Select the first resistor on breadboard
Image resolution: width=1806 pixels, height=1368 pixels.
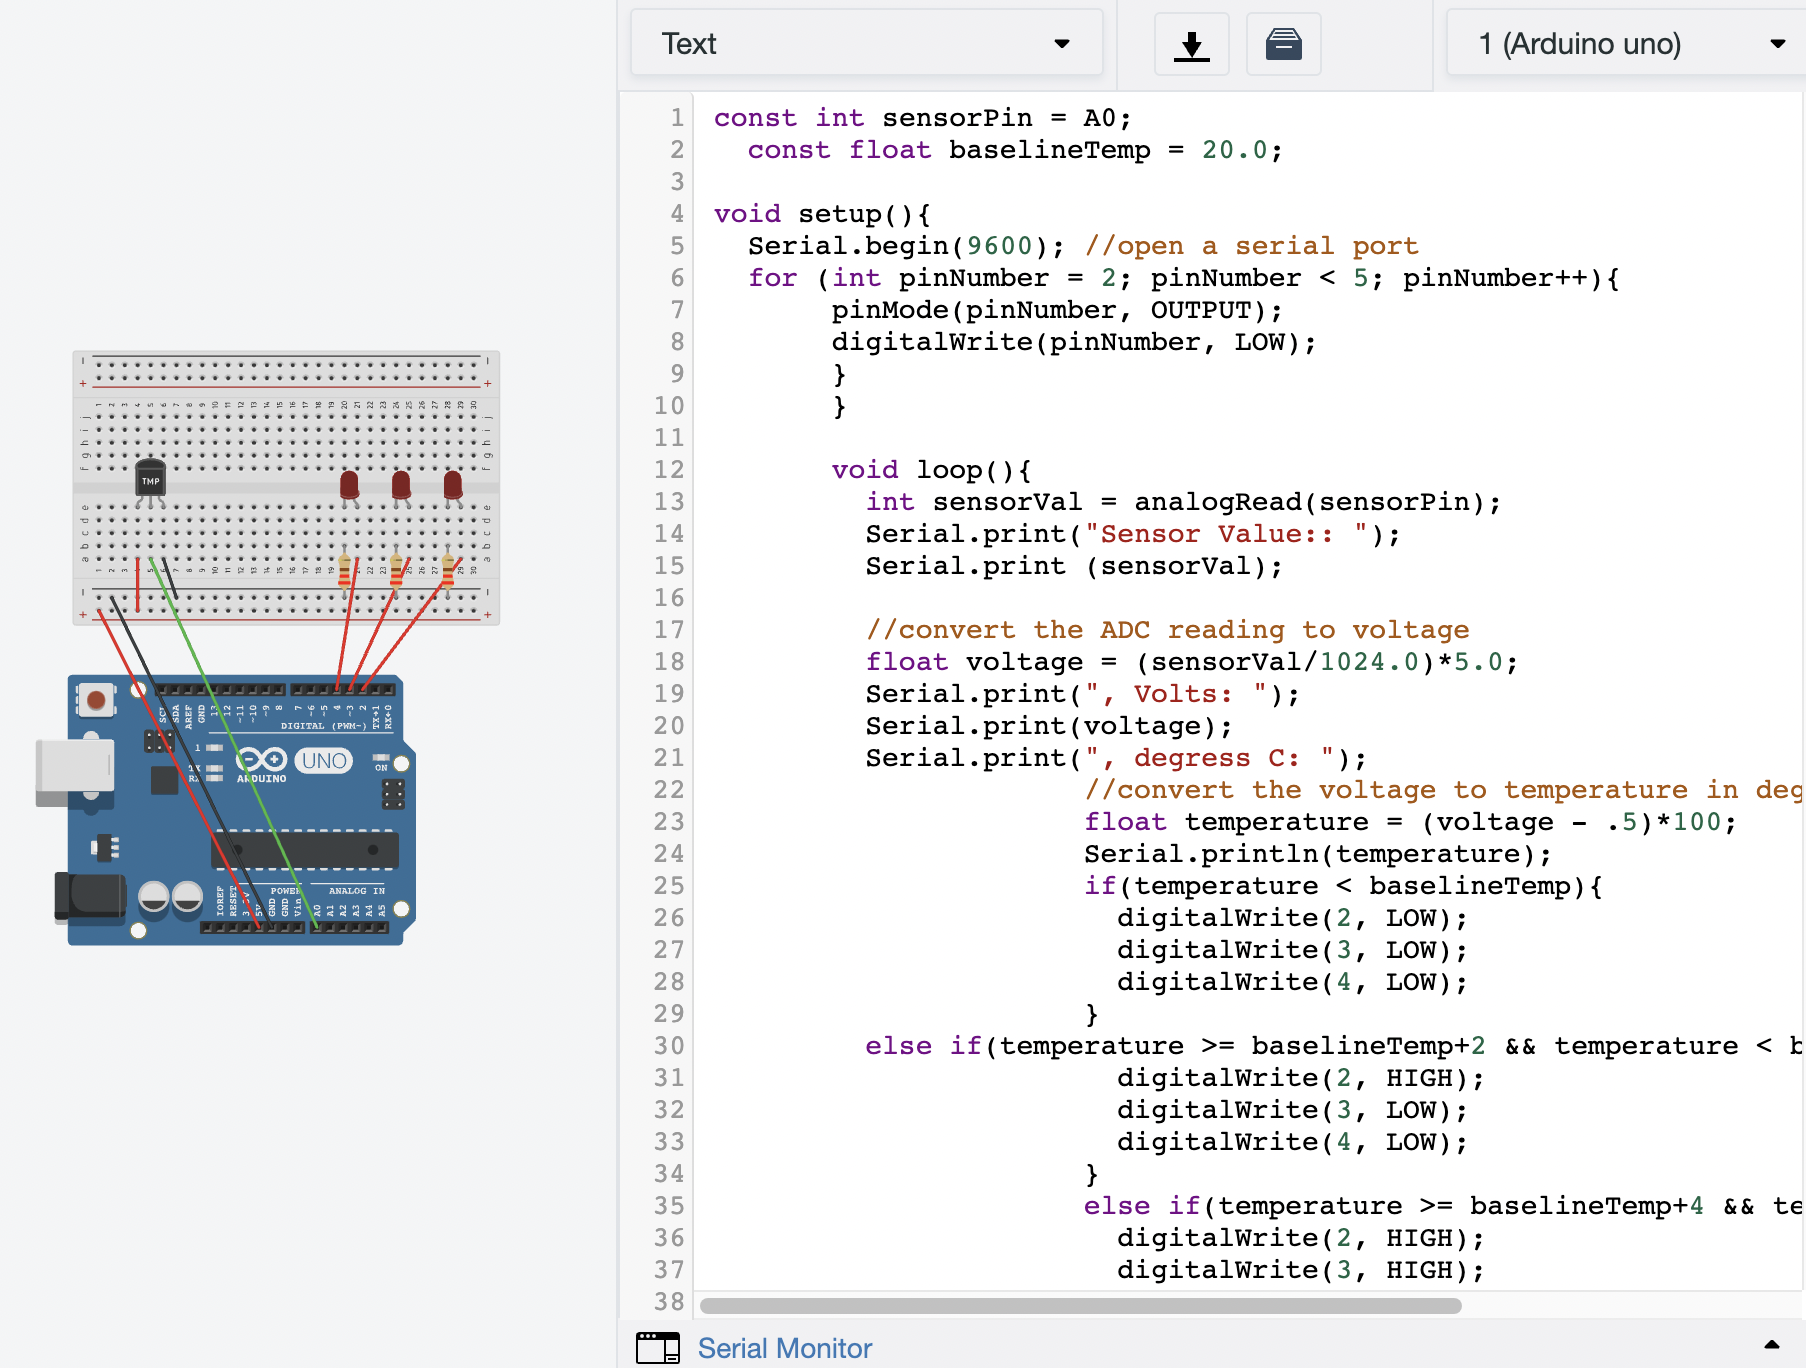[345, 571]
